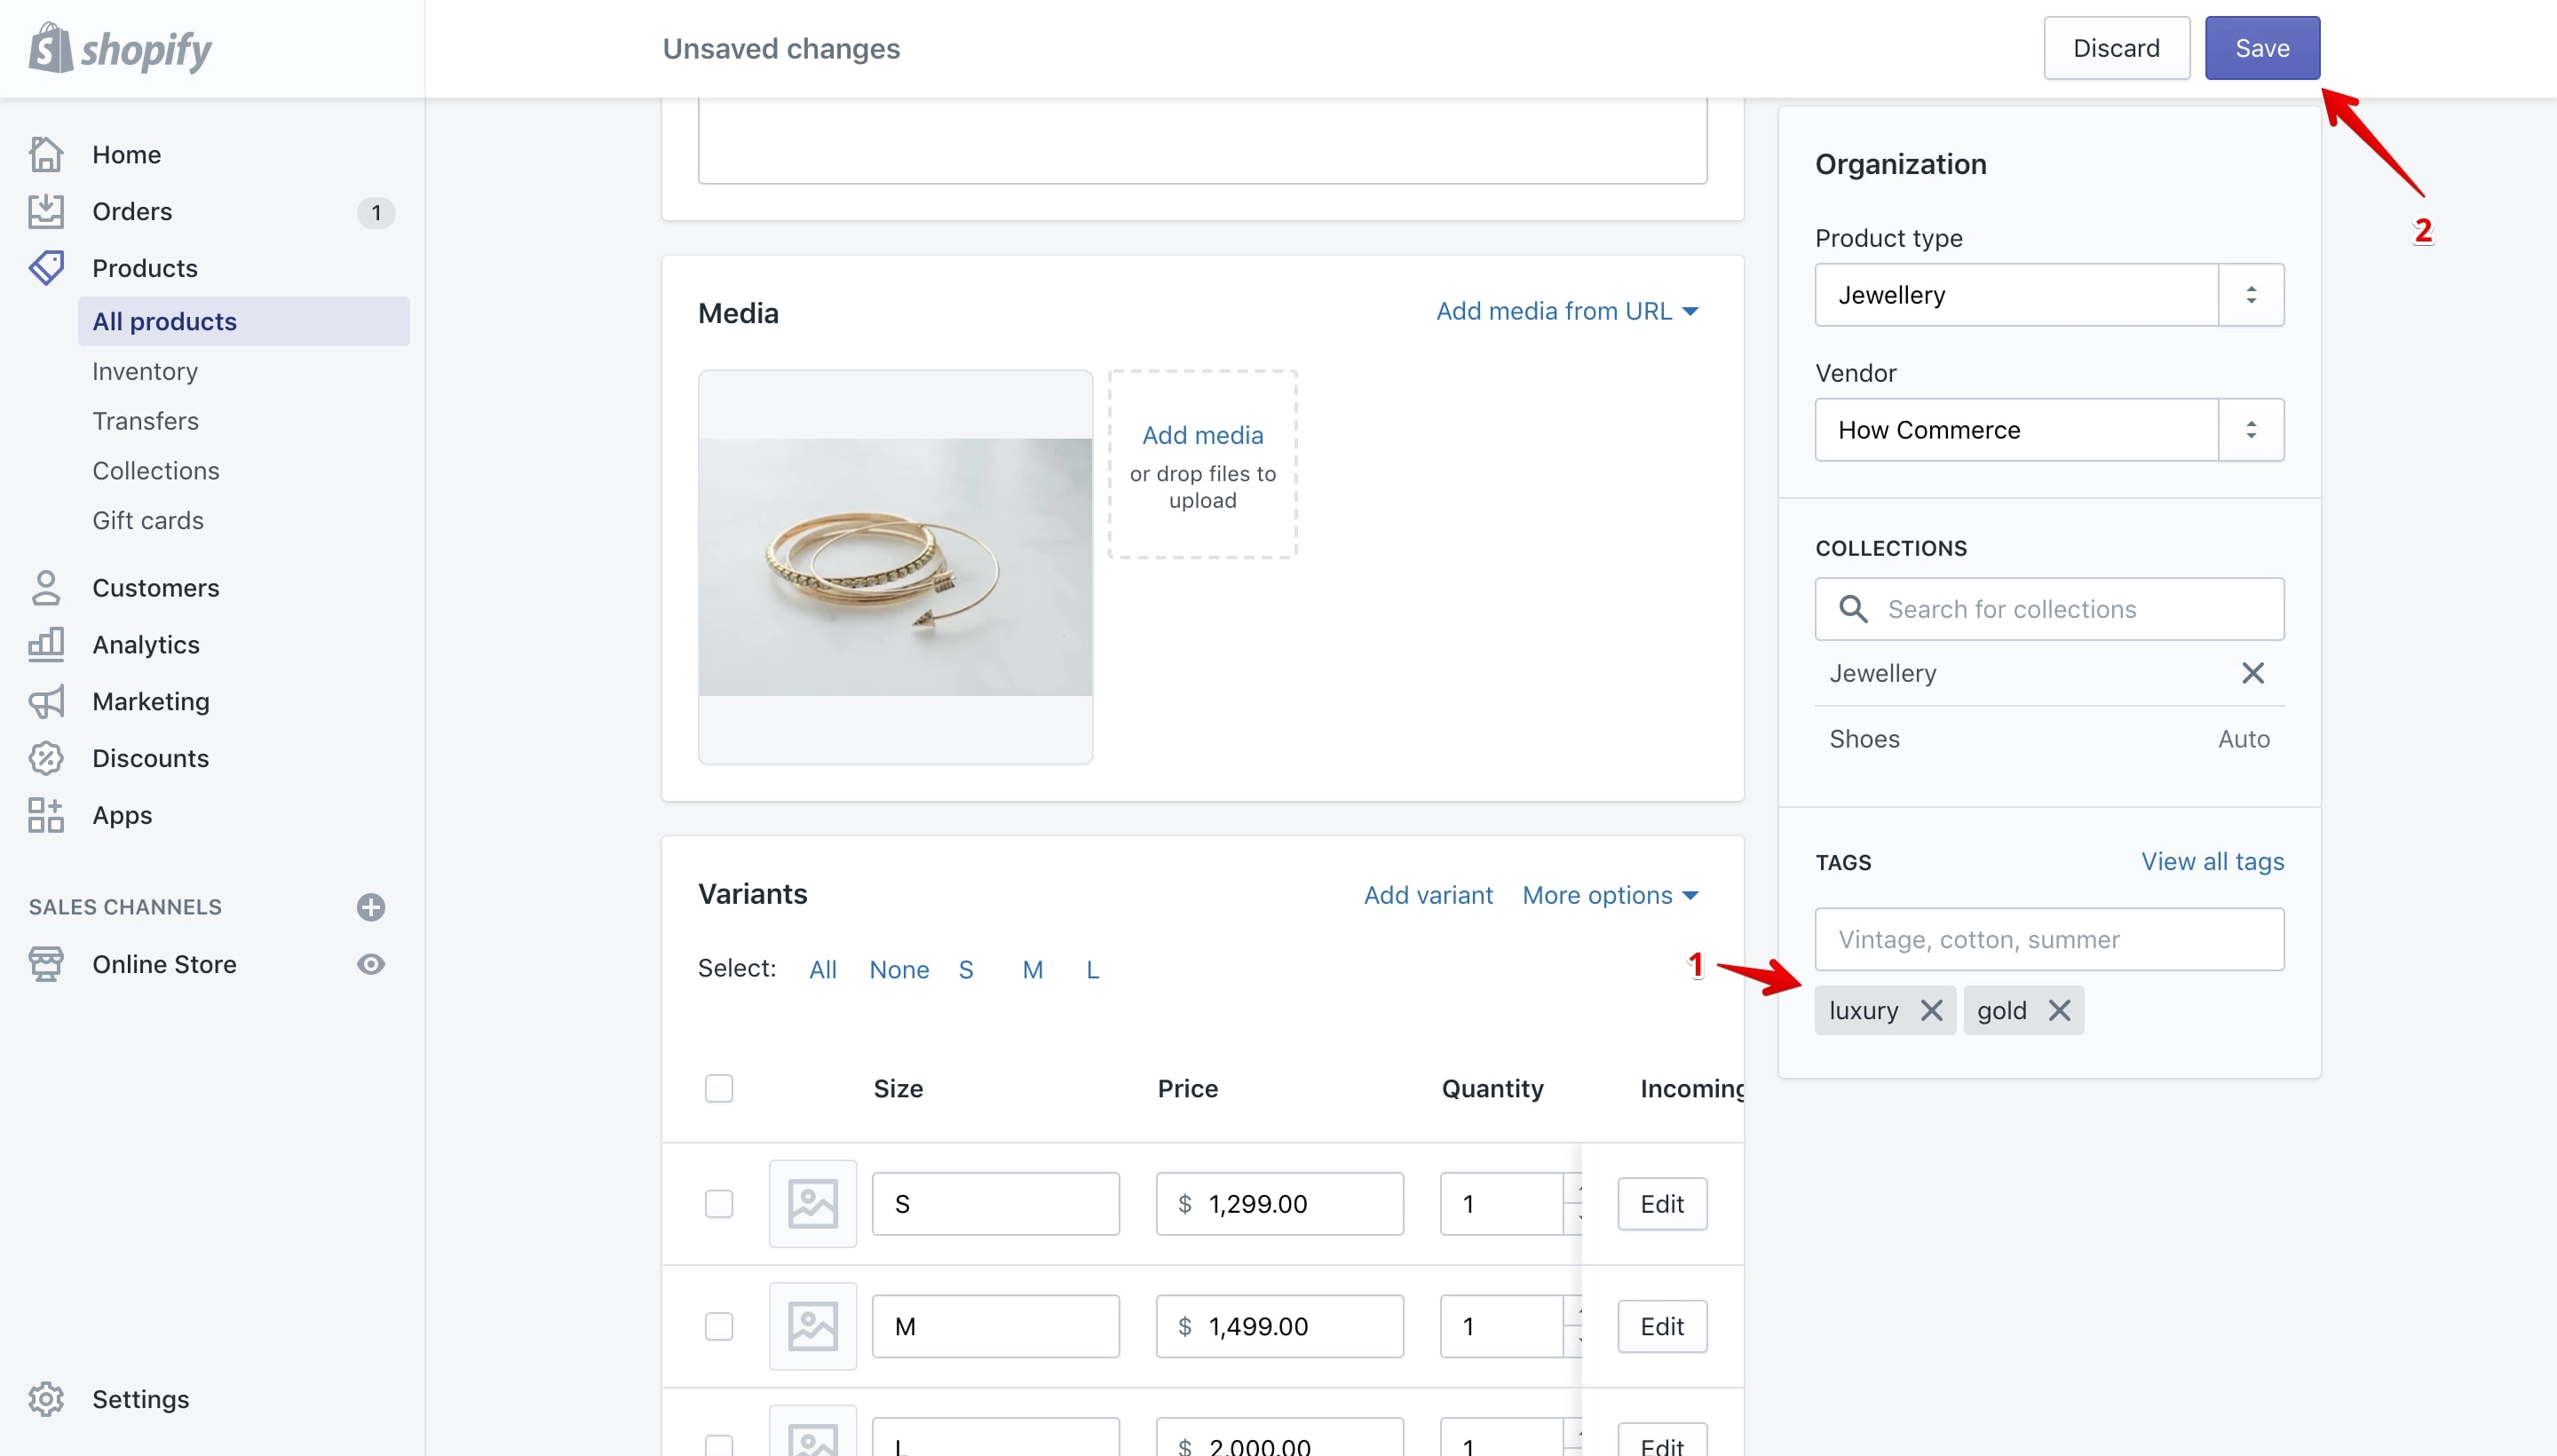Click the Analytics bar chart icon
This screenshot has width=2557, height=1456.
click(x=46, y=645)
